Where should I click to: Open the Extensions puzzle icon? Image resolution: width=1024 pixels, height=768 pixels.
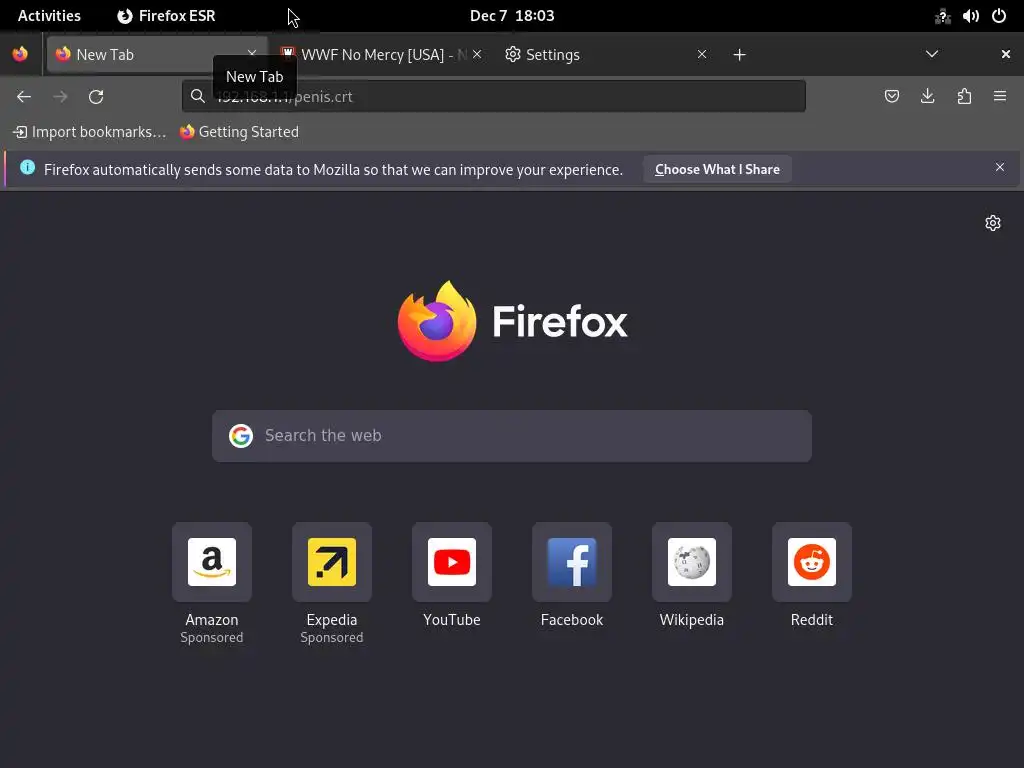(964, 97)
